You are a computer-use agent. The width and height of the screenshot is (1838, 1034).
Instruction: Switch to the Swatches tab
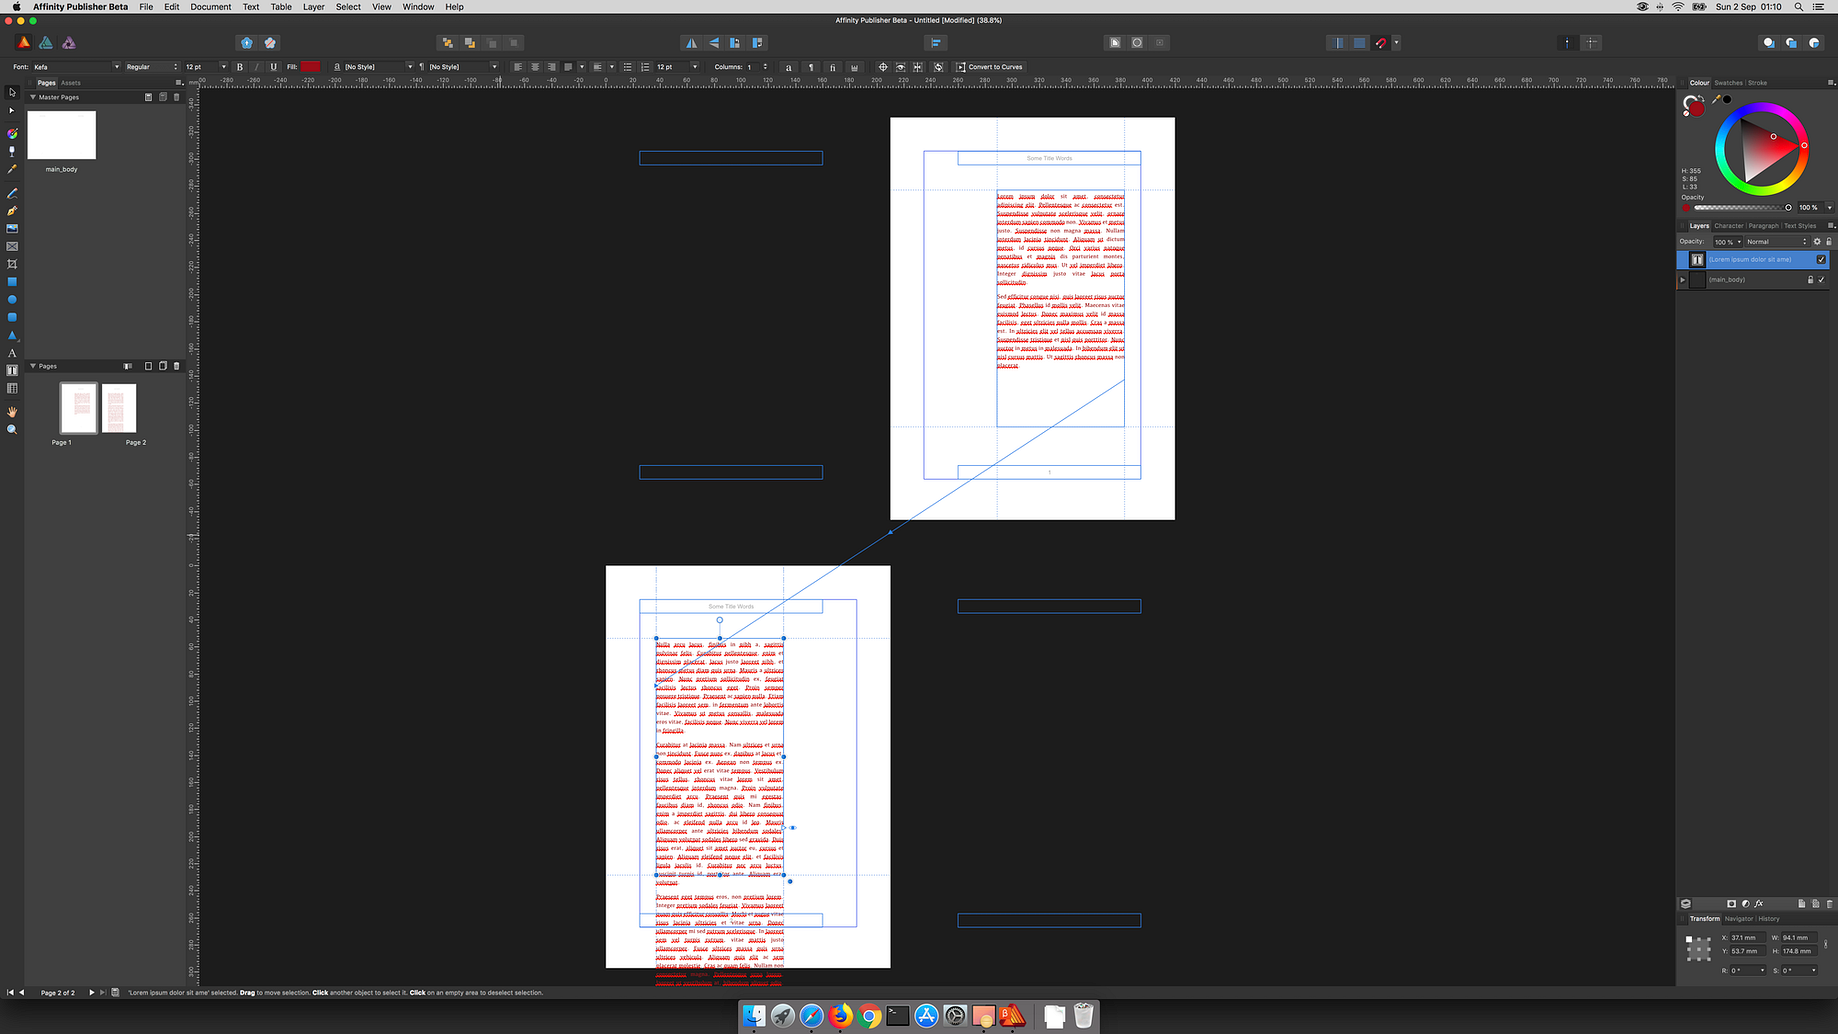click(x=1728, y=83)
